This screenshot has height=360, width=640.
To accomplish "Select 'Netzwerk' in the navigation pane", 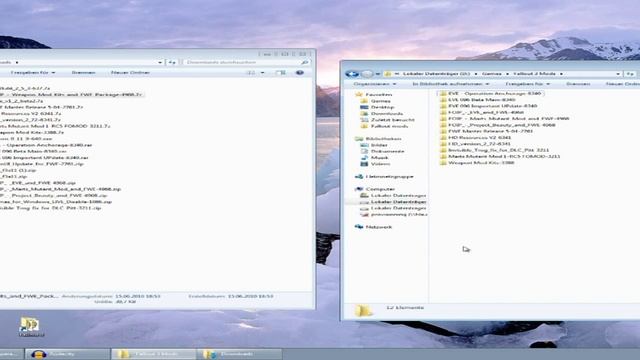I will coord(378,227).
